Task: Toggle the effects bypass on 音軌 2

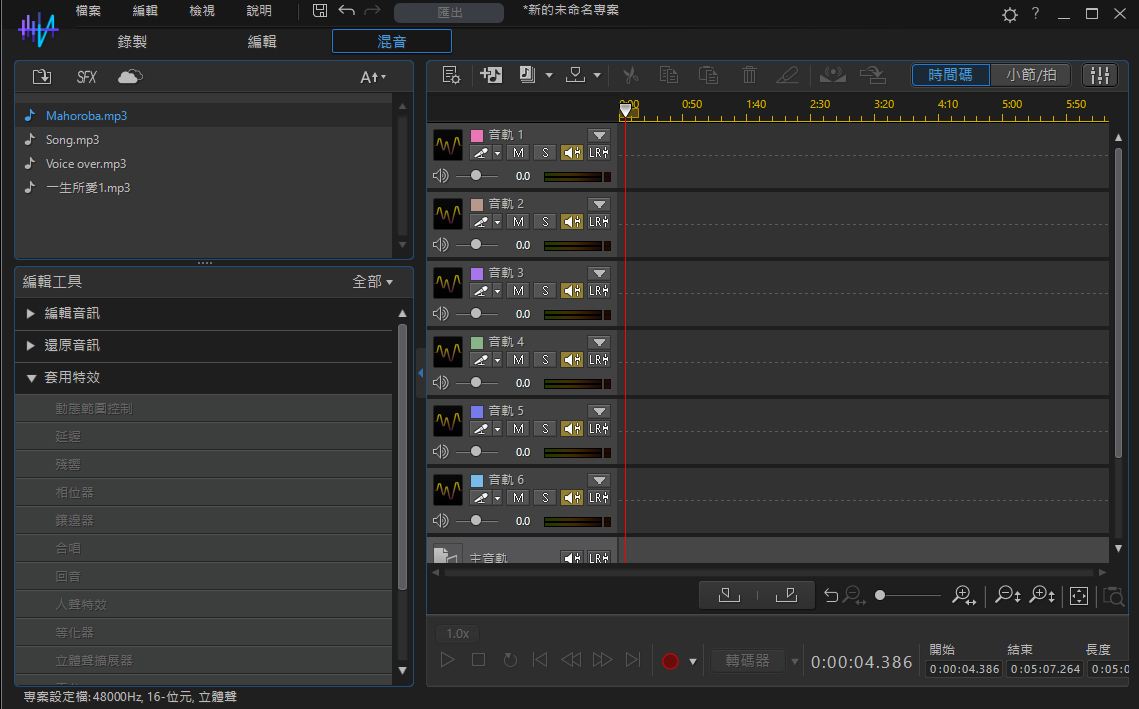Action: [572, 222]
